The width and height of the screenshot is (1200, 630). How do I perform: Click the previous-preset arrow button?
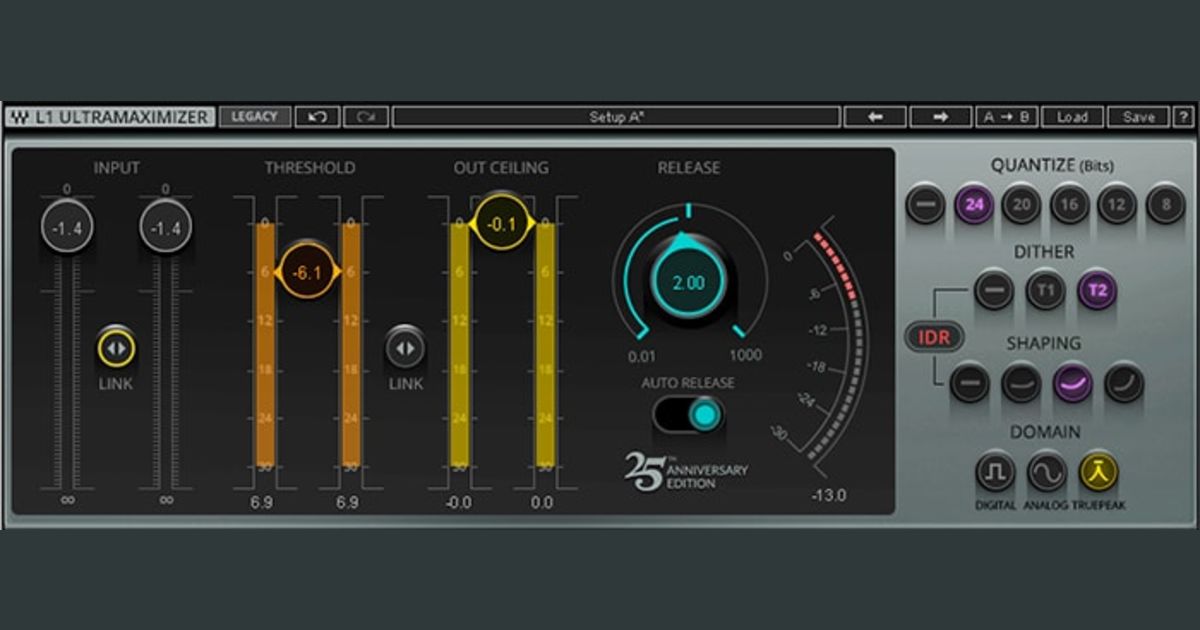pyautogui.click(x=875, y=116)
